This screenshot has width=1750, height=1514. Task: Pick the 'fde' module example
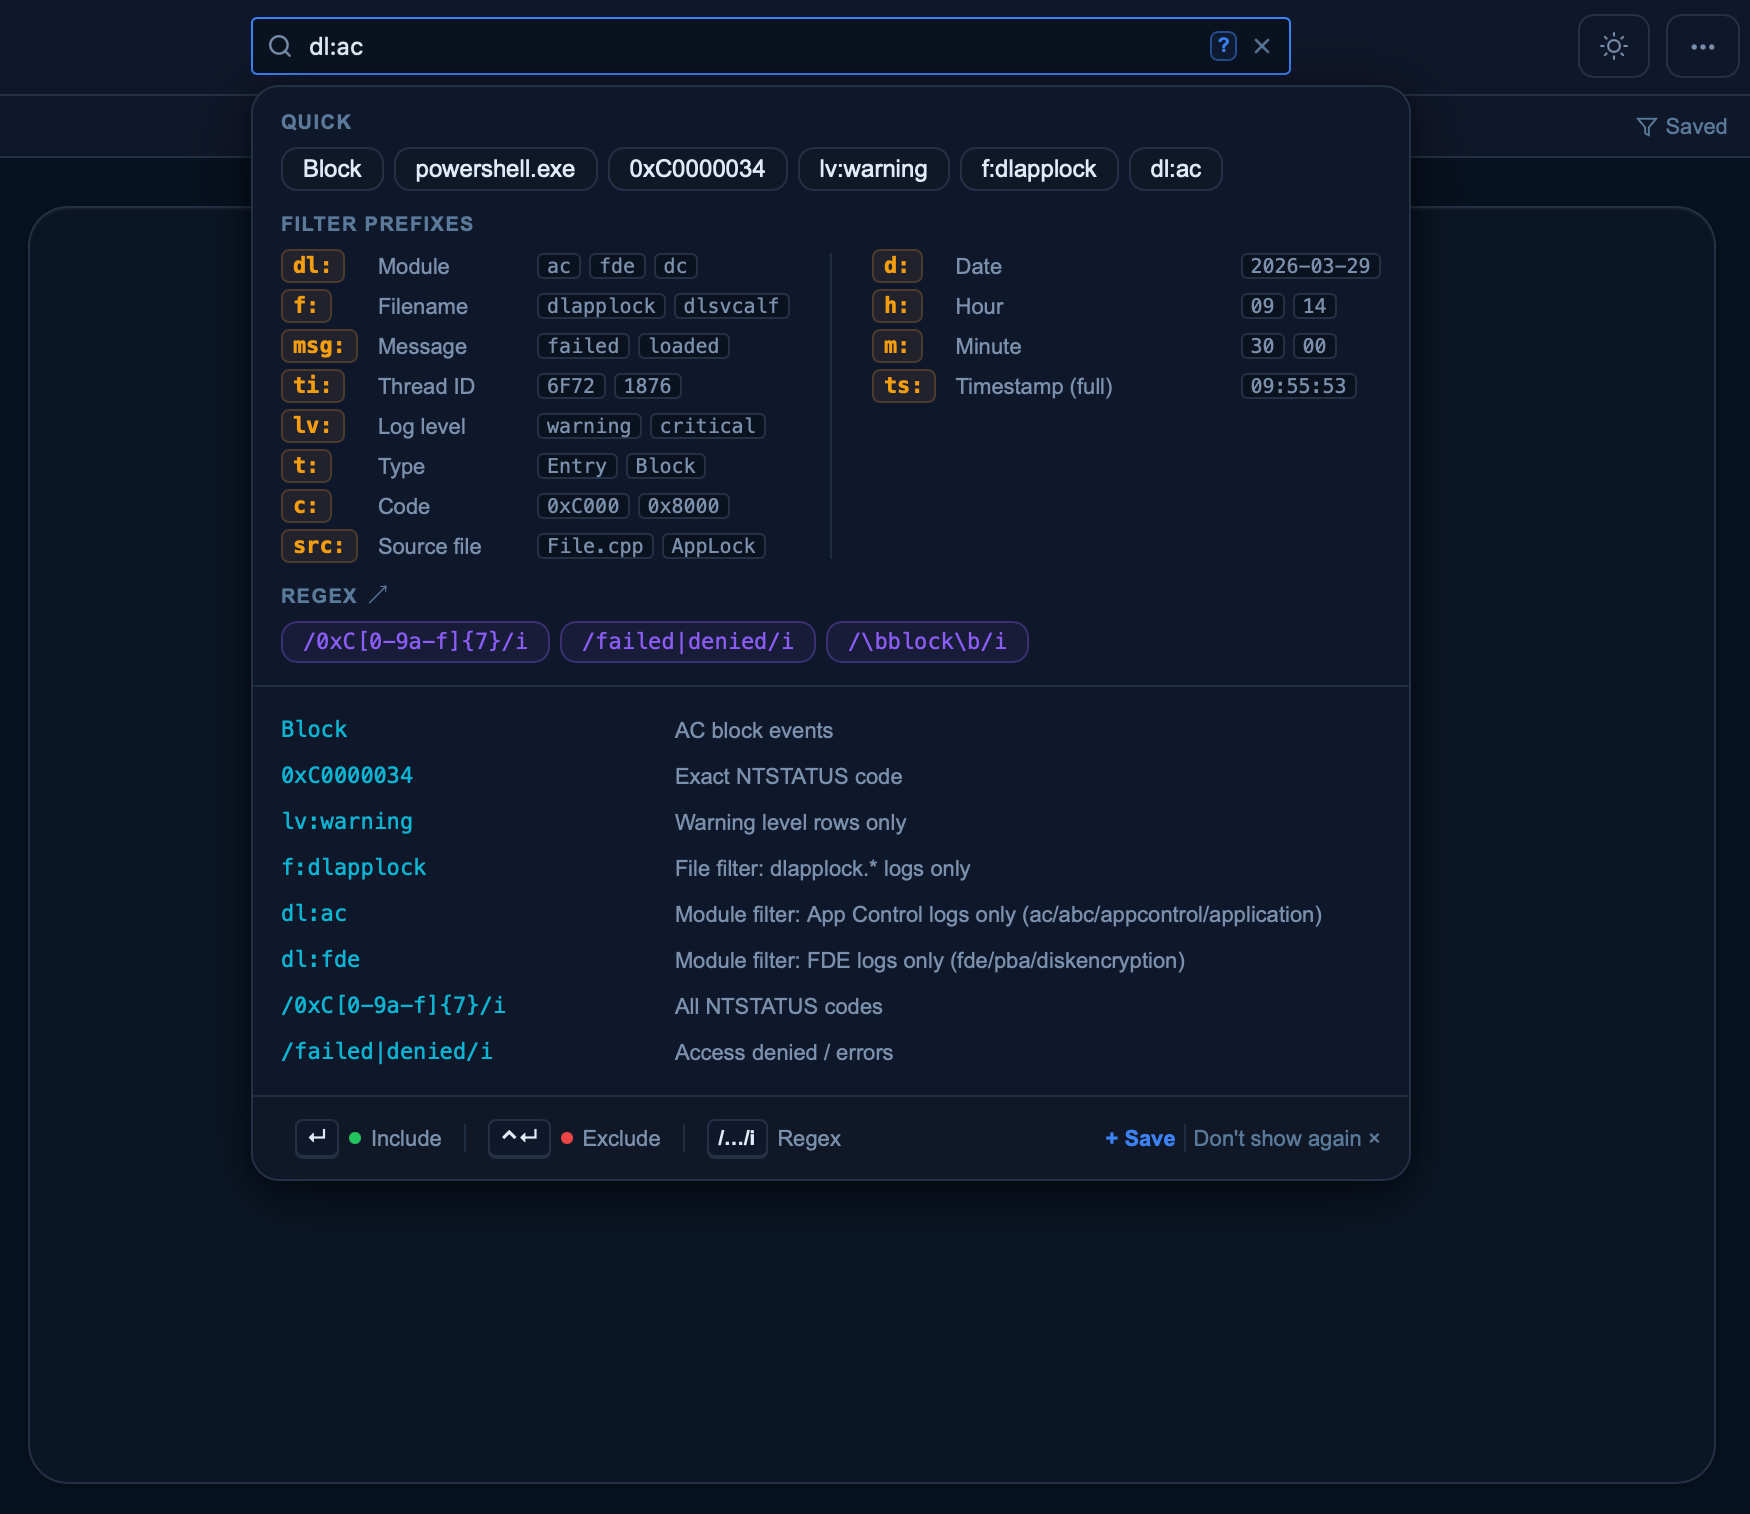617,266
